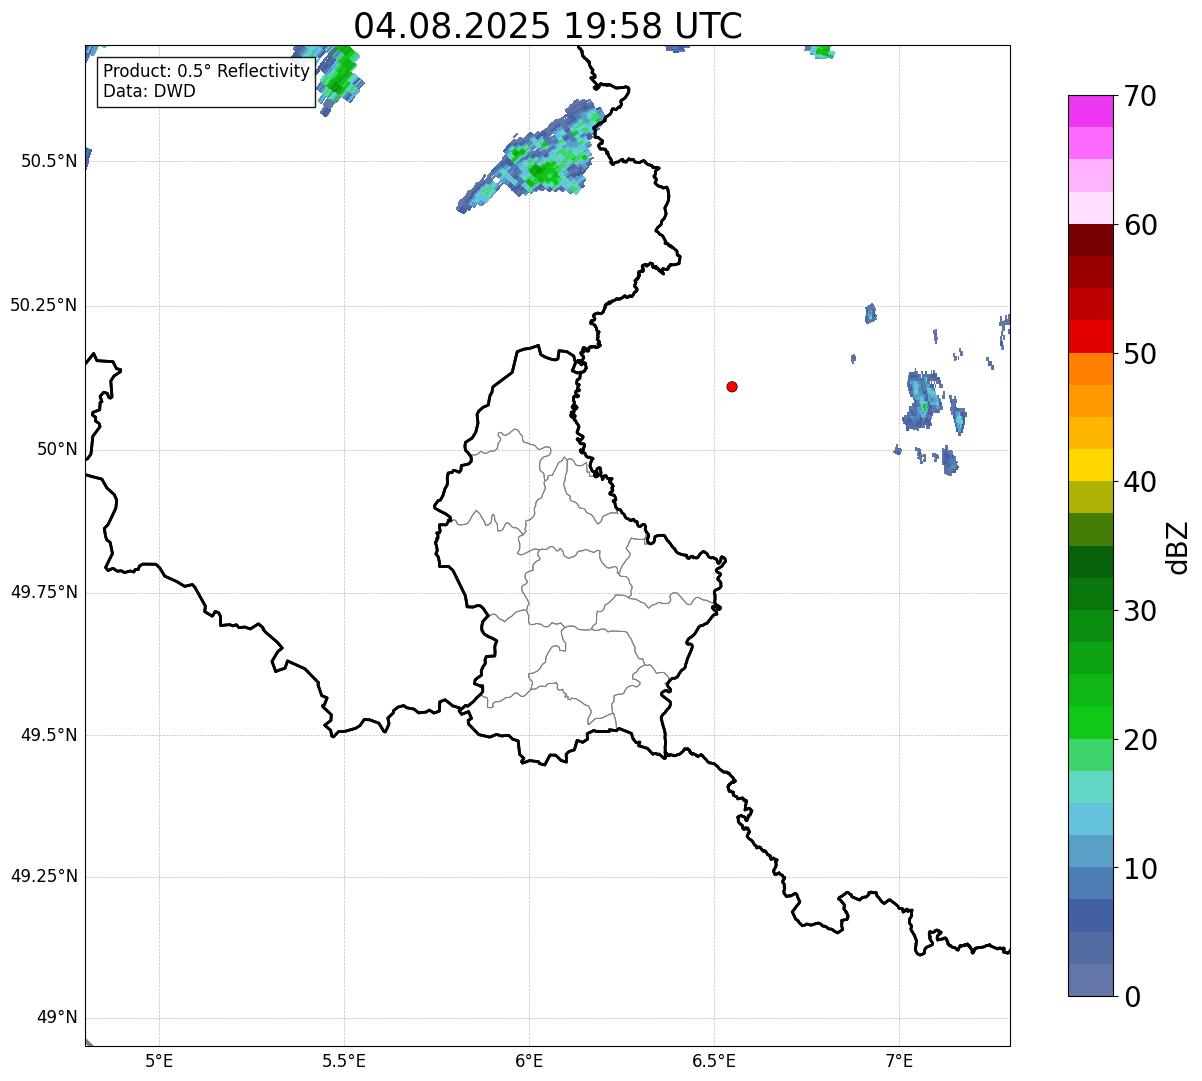This screenshot has width=1202, height=1081.
Task: Click the 30 label on the colorbar
Action: [1139, 611]
